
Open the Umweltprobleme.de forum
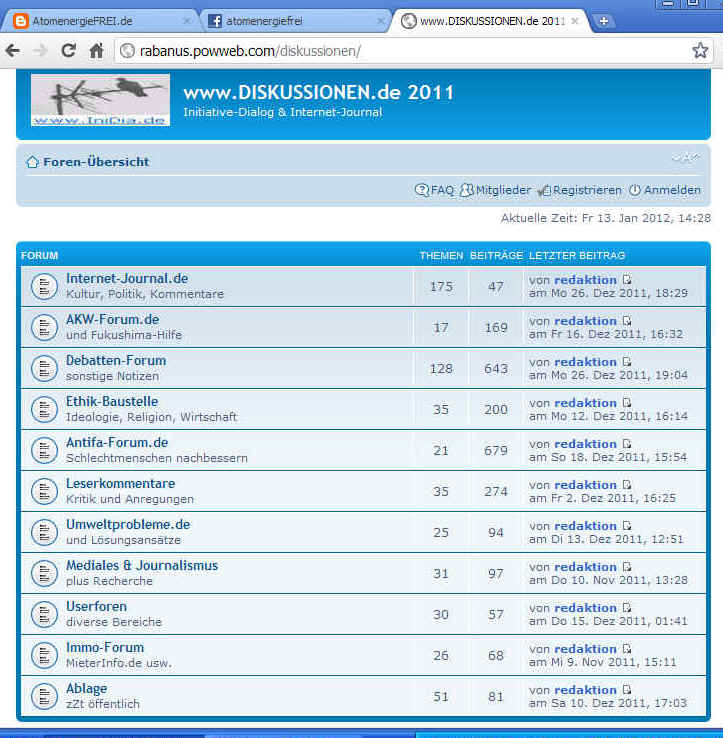128,524
